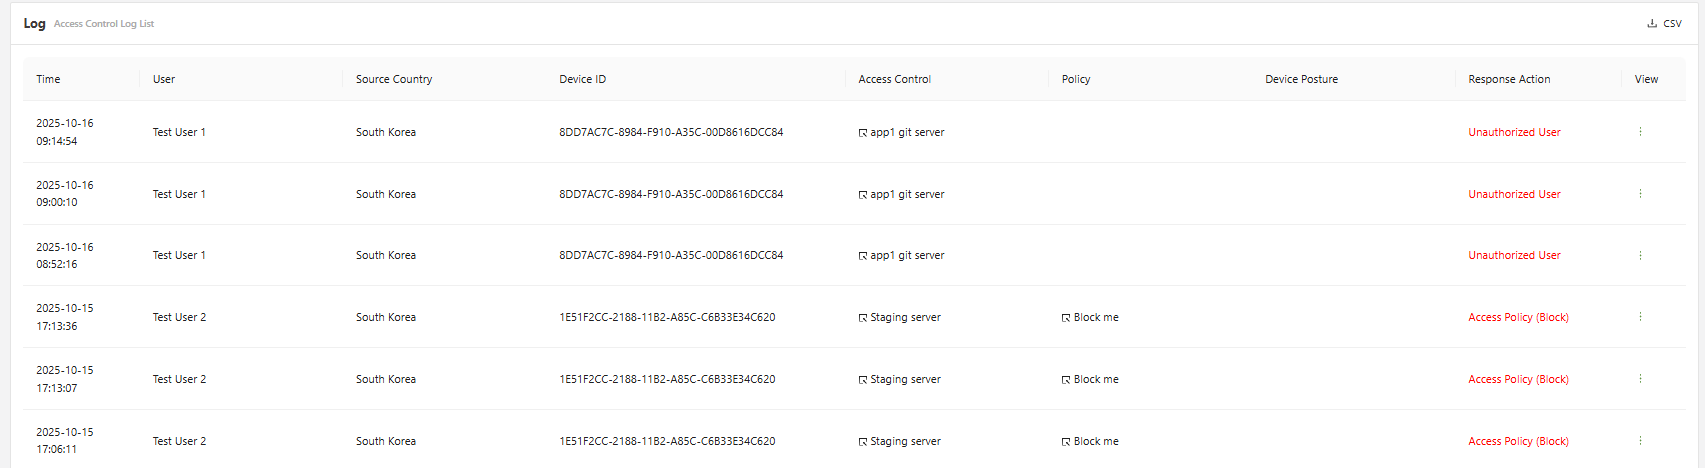Click the Device ID column header
Viewport: 1705px width, 468px height.
[x=582, y=79]
